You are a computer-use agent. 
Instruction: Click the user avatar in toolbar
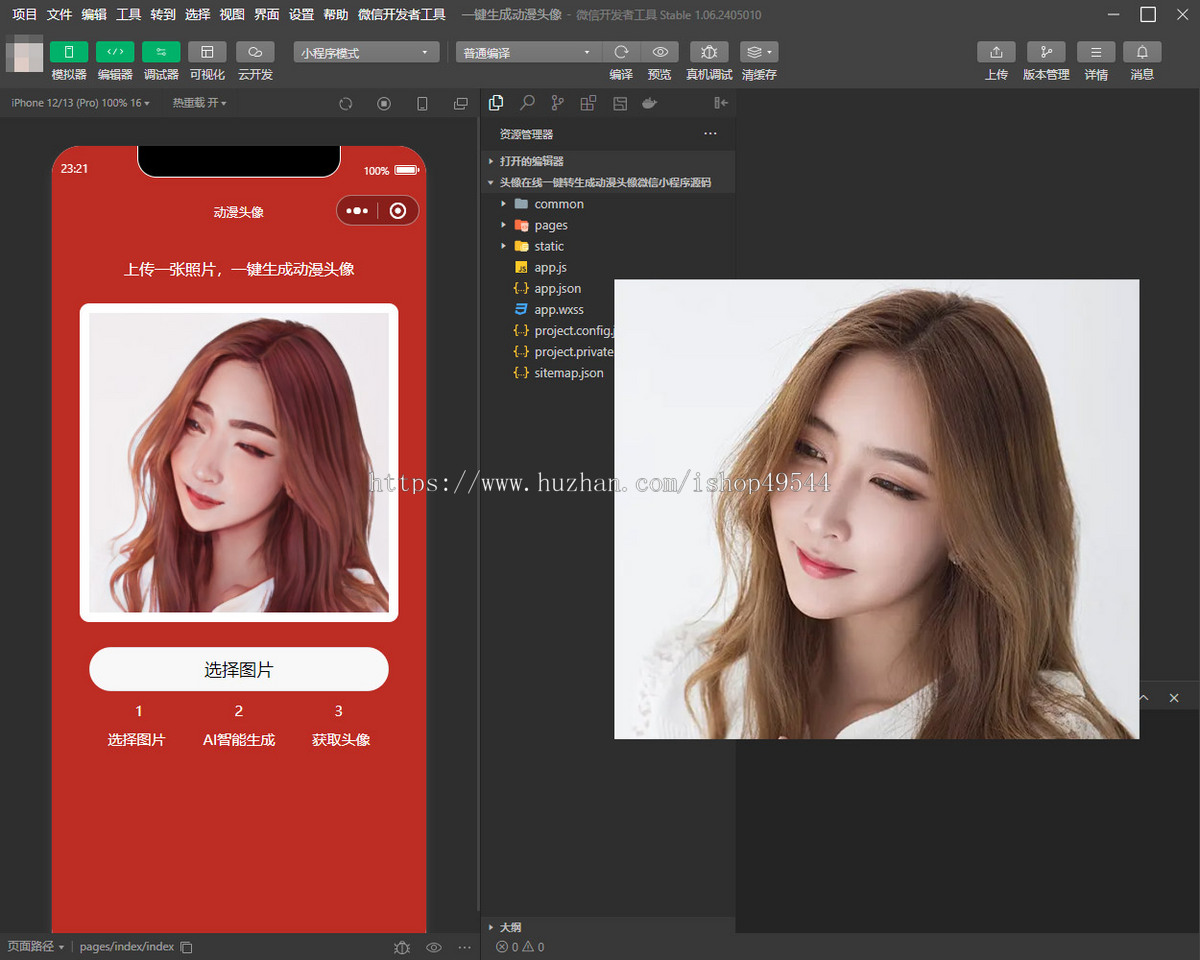tap(25, 53)
